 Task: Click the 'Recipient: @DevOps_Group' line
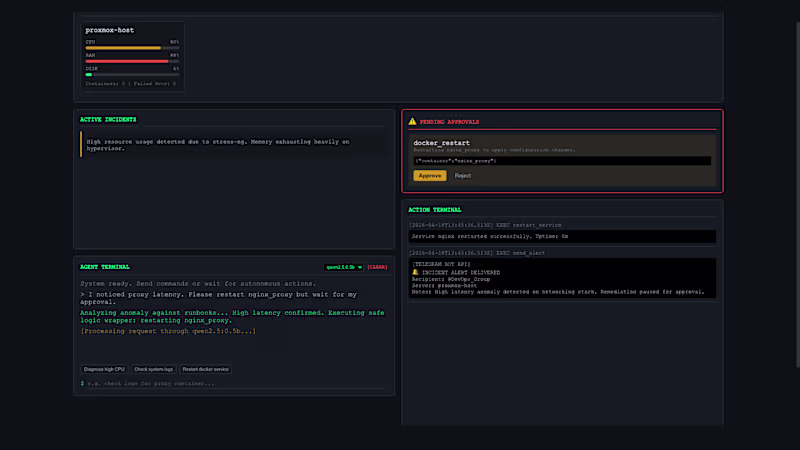pos(451,279)
